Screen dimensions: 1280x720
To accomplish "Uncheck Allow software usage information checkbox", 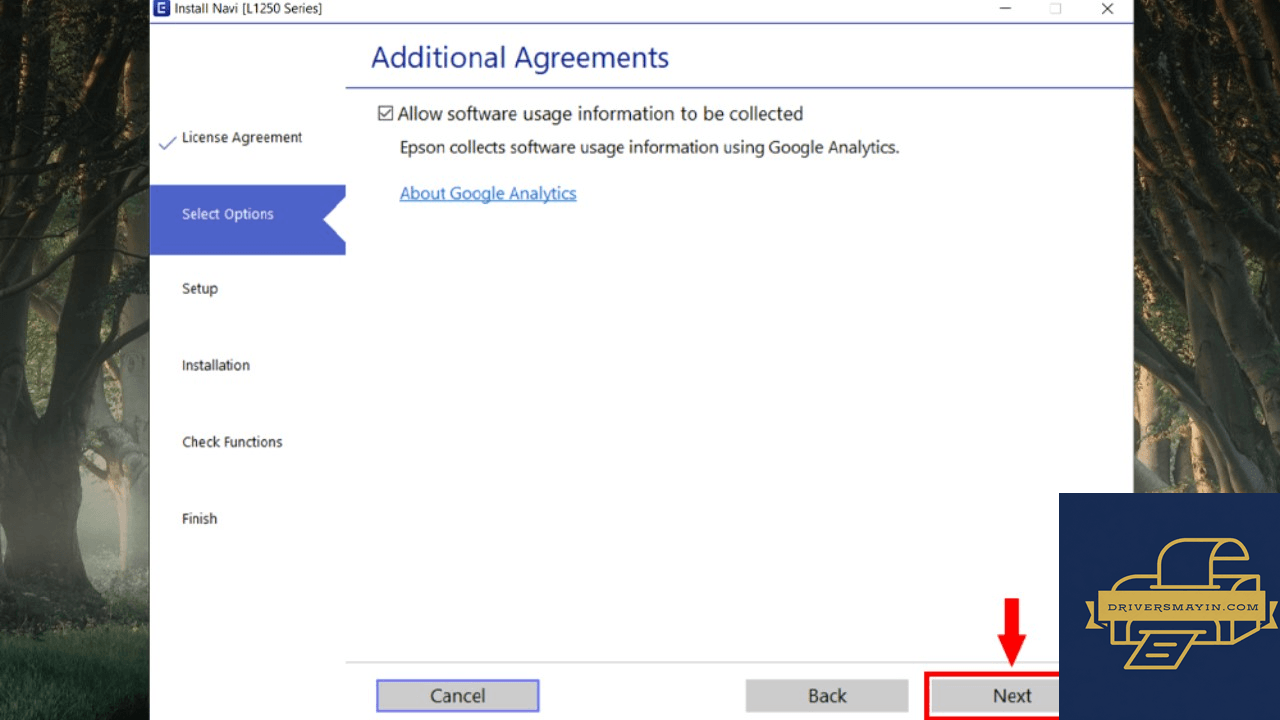I will pos(385,114).
